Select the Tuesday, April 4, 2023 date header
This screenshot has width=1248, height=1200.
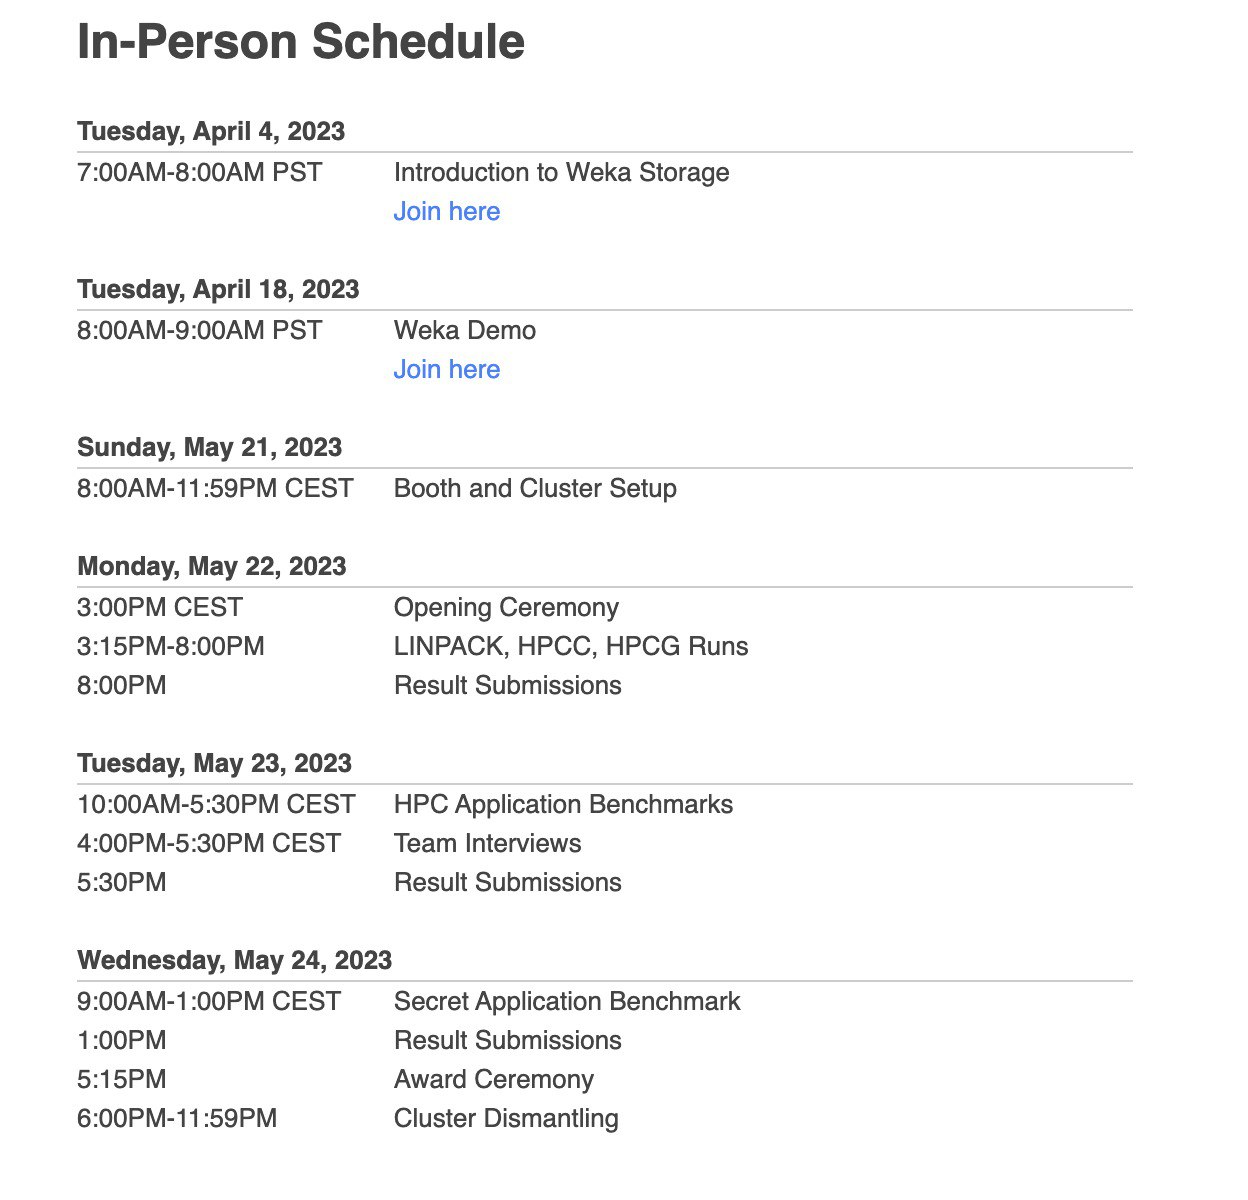(211, 131)
